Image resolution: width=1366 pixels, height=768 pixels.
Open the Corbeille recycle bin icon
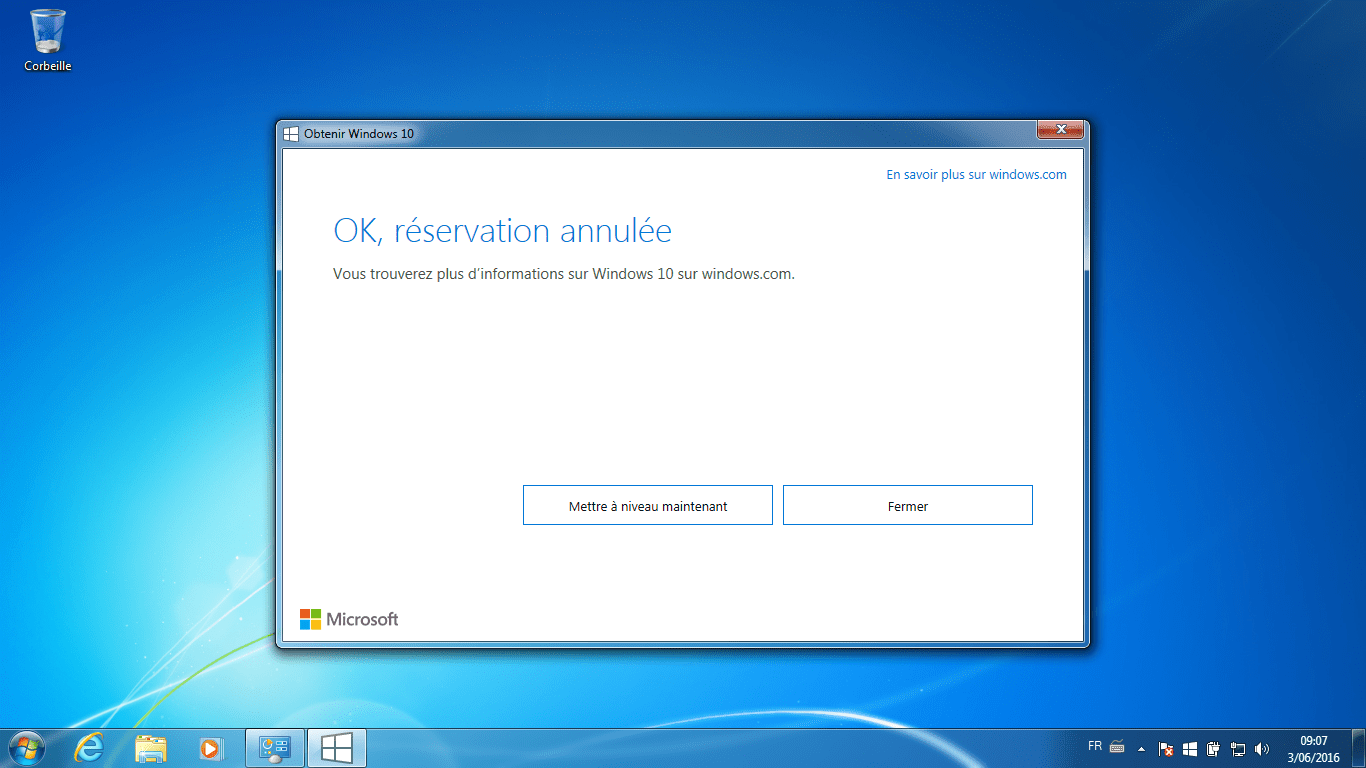coord(48,40)
